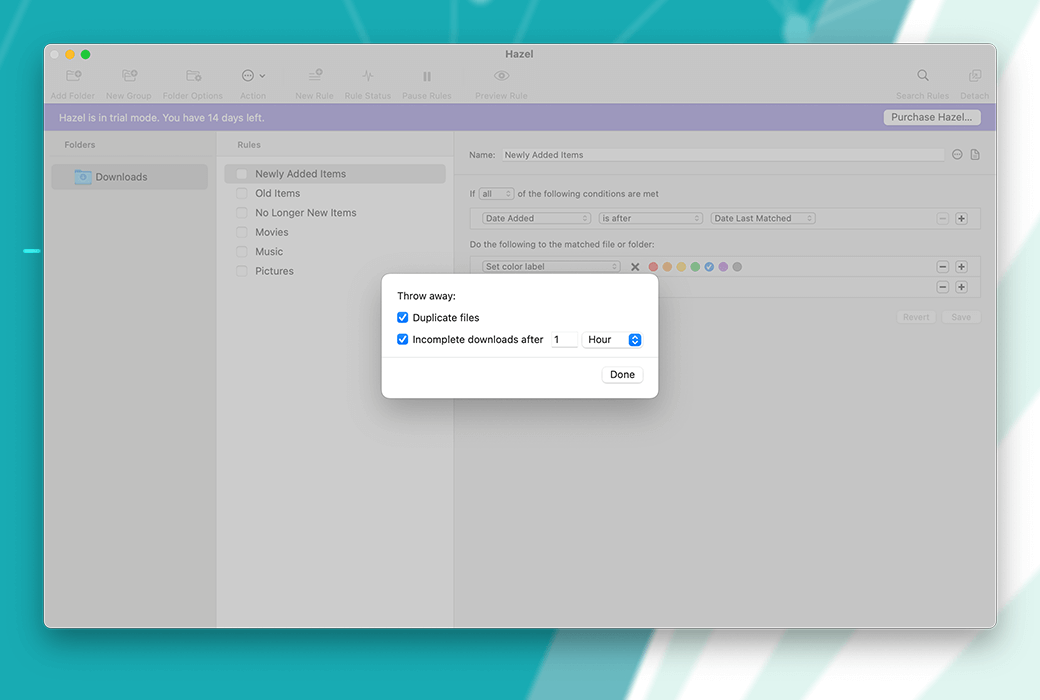The width and height of the screenshot is (1040, 700).
Task: Click the Add Folder toolbar icon
Action: (x=73, y=76)
